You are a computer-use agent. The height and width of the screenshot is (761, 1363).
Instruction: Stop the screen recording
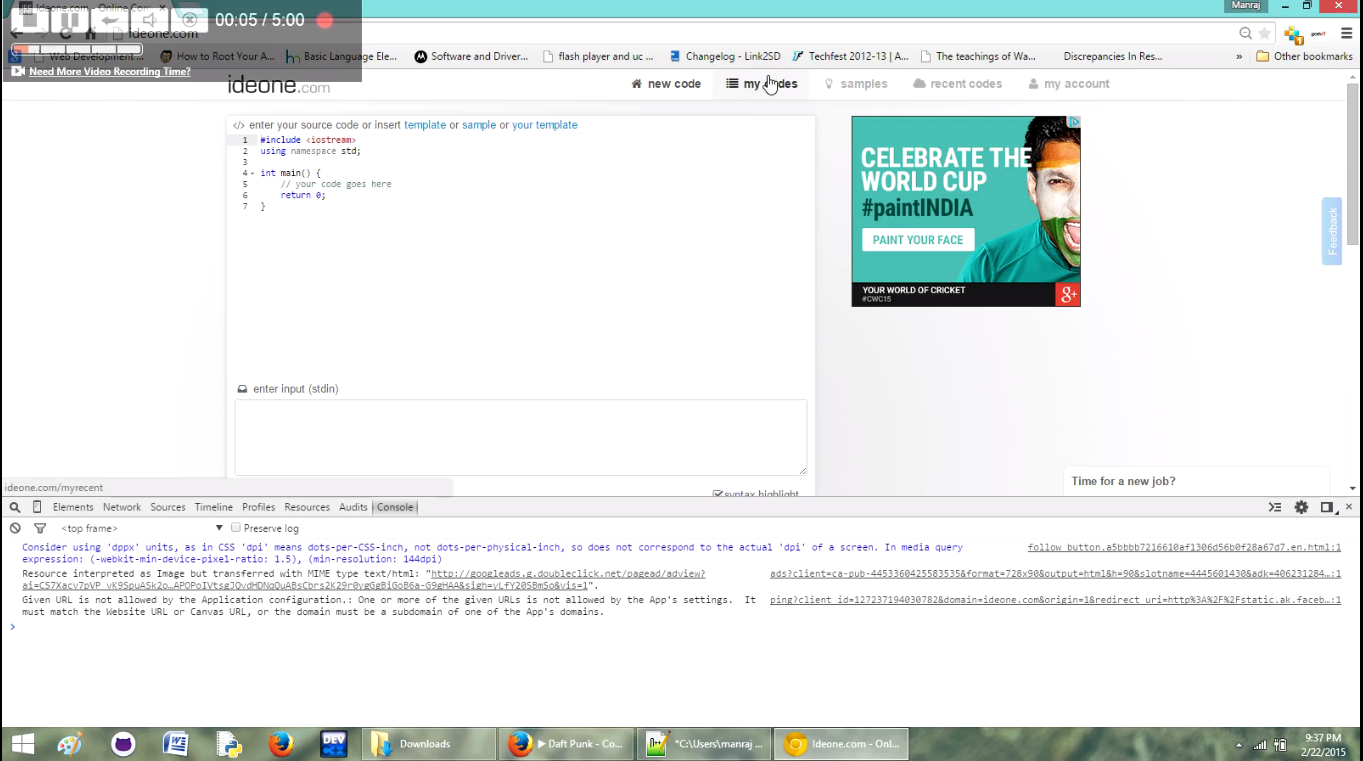(29, 19)
